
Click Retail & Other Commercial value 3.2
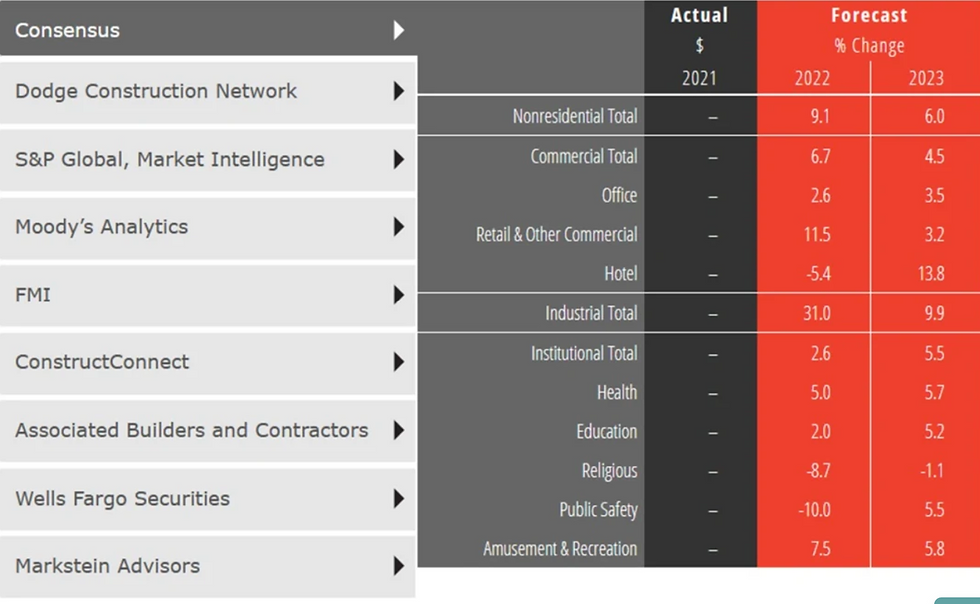(934, 235)
